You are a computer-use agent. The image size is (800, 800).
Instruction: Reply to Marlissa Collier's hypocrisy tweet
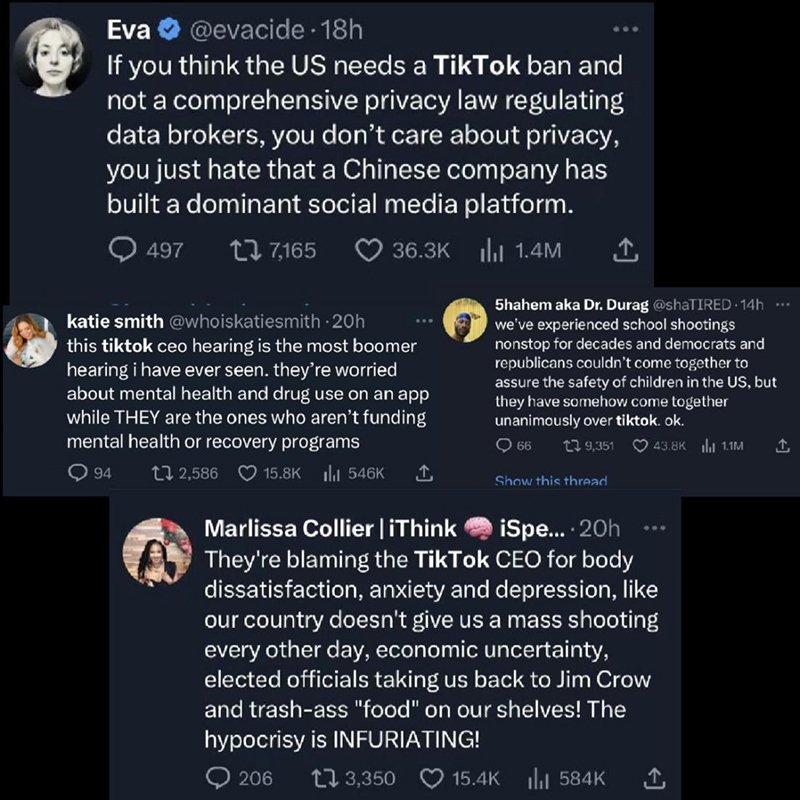(x=217, y=777)
